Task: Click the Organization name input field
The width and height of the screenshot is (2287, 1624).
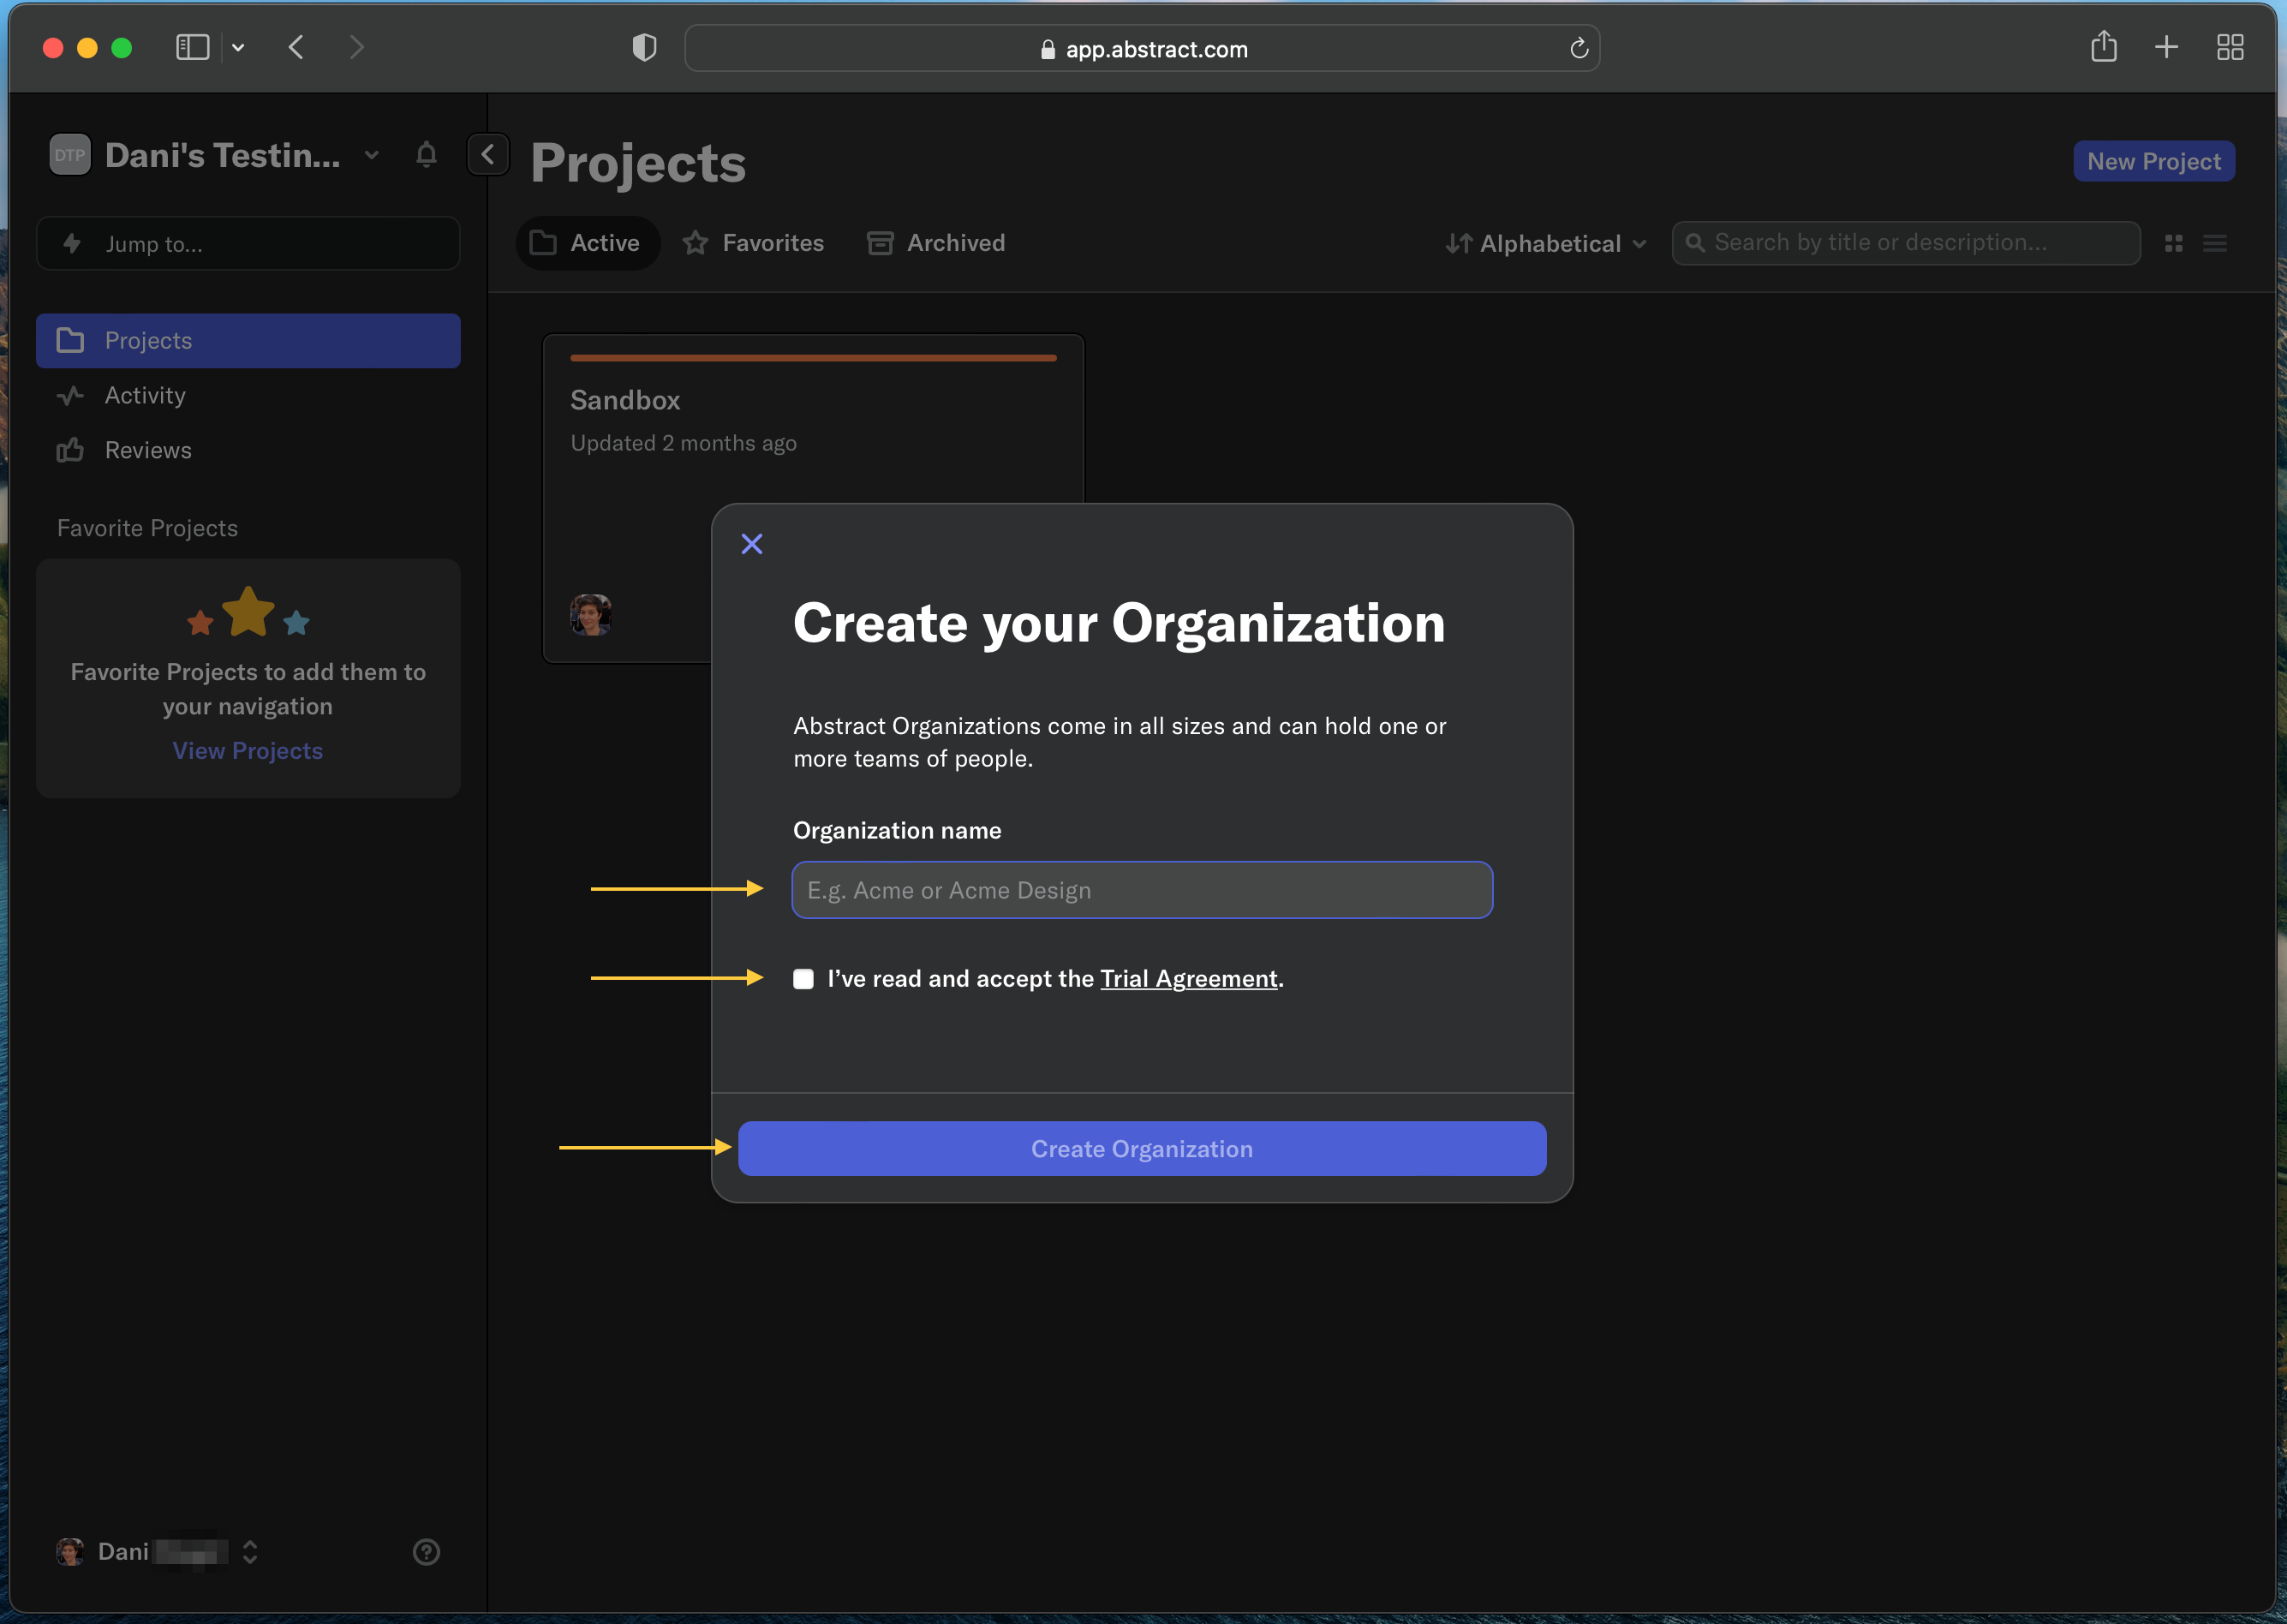Action: point(1142,890)
